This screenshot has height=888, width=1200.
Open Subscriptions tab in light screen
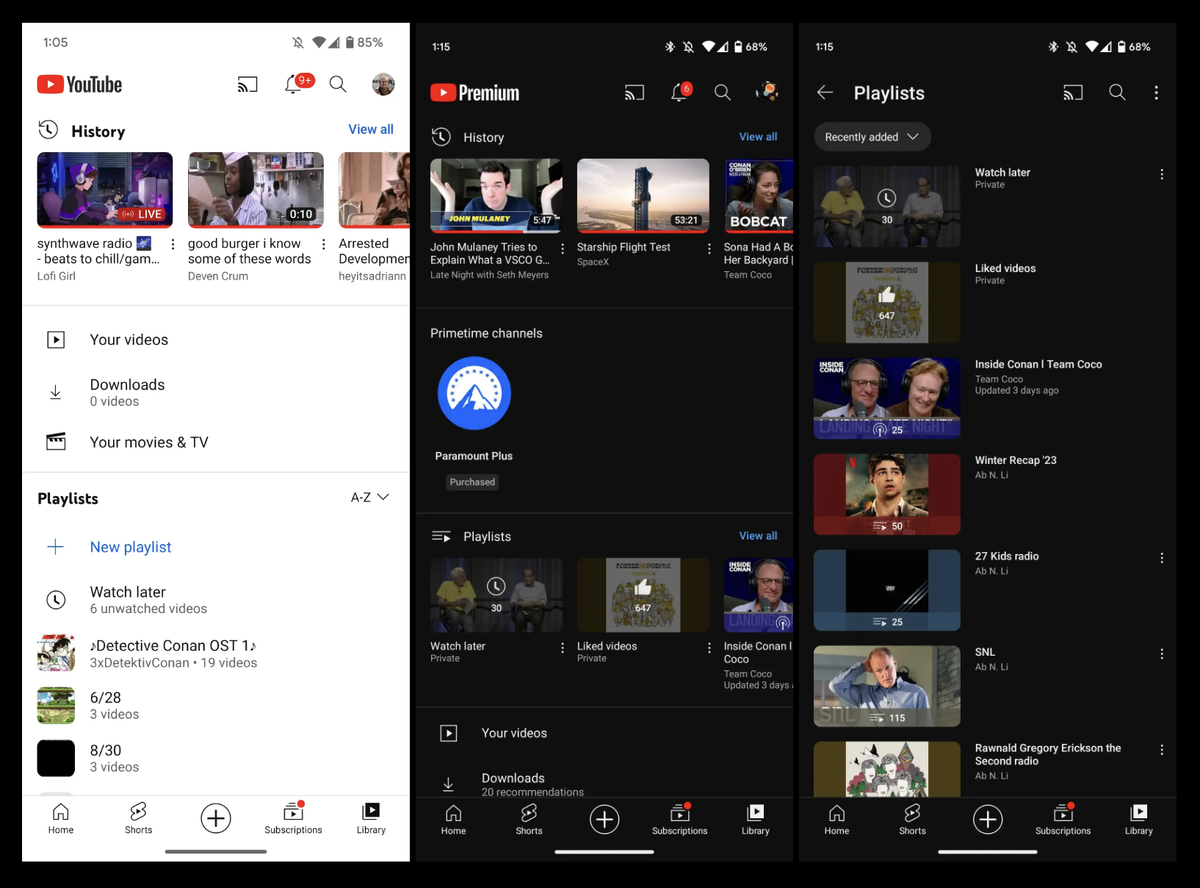pos(293,818)
